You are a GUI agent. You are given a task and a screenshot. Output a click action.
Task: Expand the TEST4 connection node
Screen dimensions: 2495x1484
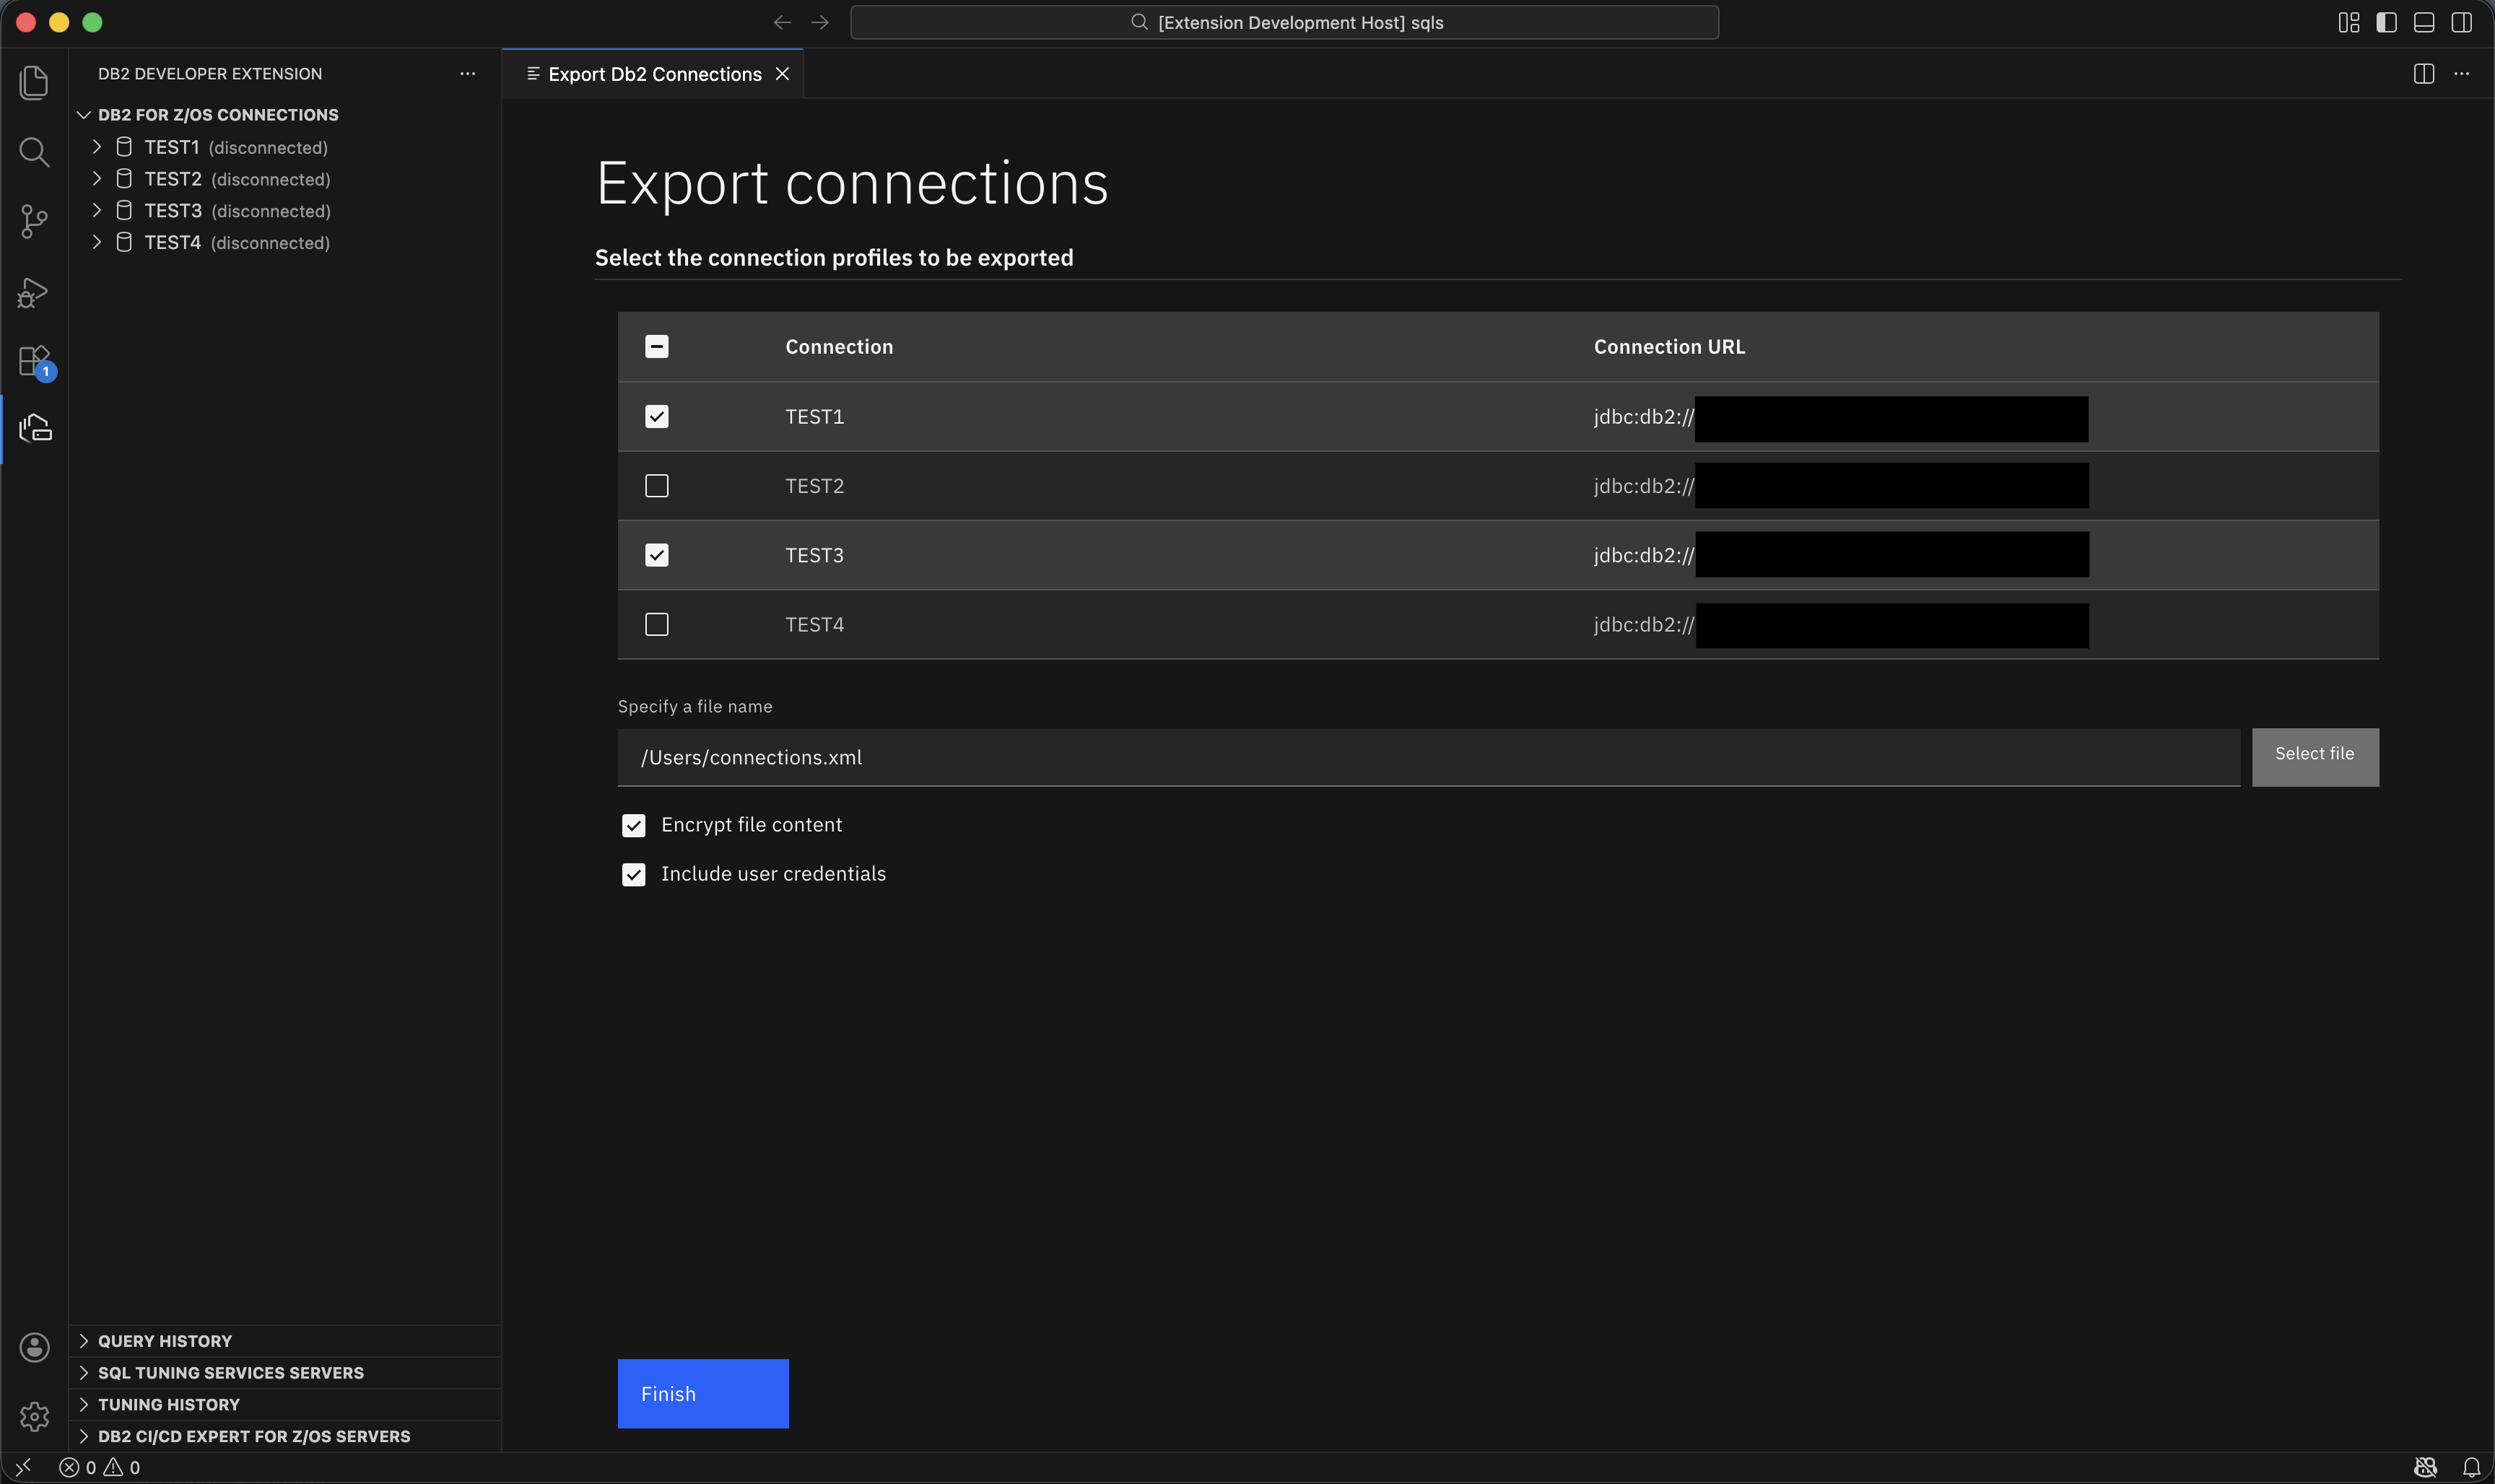point(96,242)
